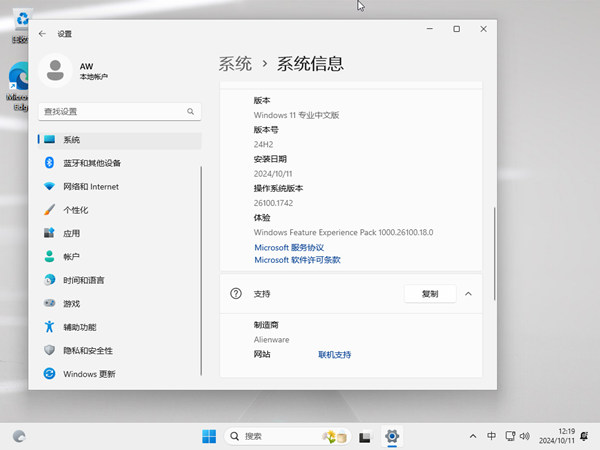Open 蓝牙和其他设备 settings
This screenshot has width=600, height=450.
click(x=120, y=163)
